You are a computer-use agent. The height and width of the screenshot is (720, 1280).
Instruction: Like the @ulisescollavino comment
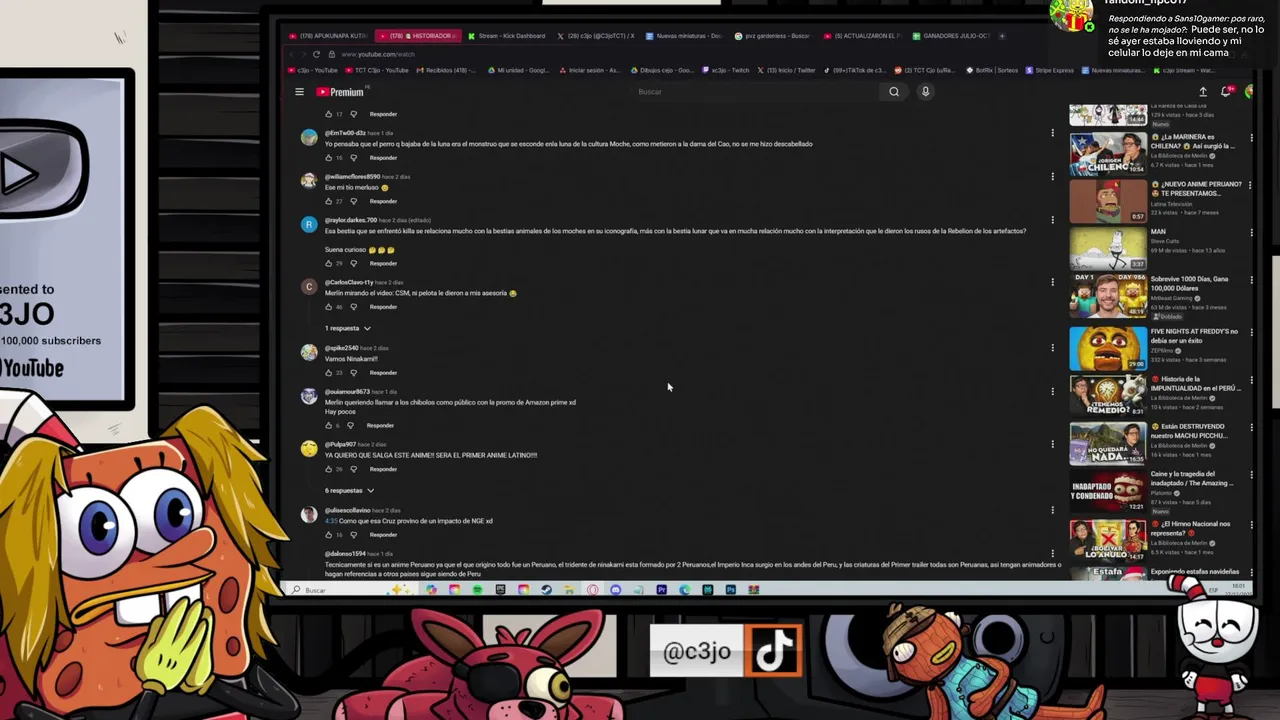point(328,535)
